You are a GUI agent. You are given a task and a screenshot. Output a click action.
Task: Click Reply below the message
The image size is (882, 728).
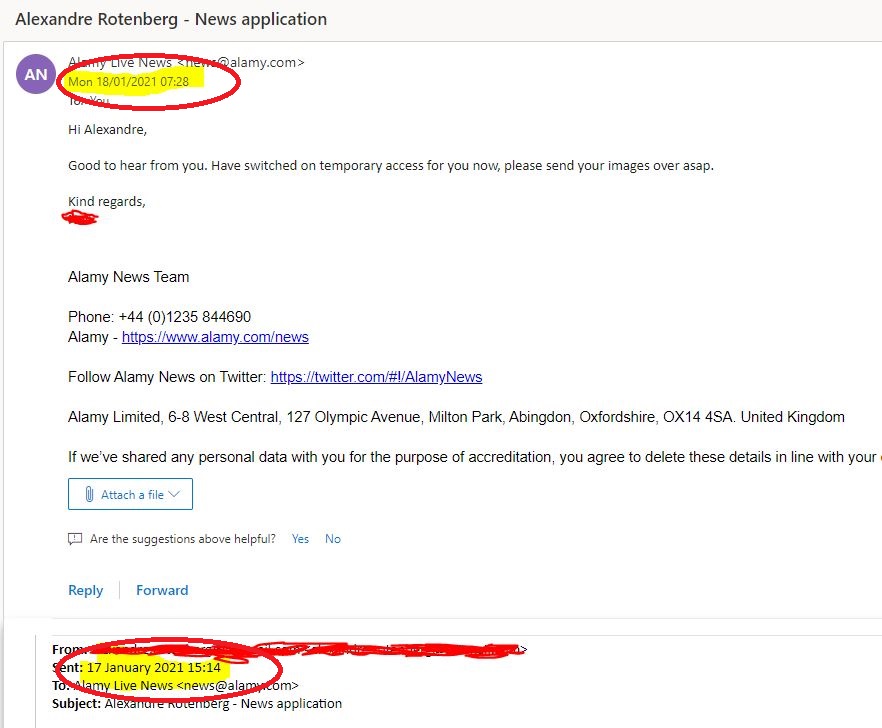tap(85, 590)
